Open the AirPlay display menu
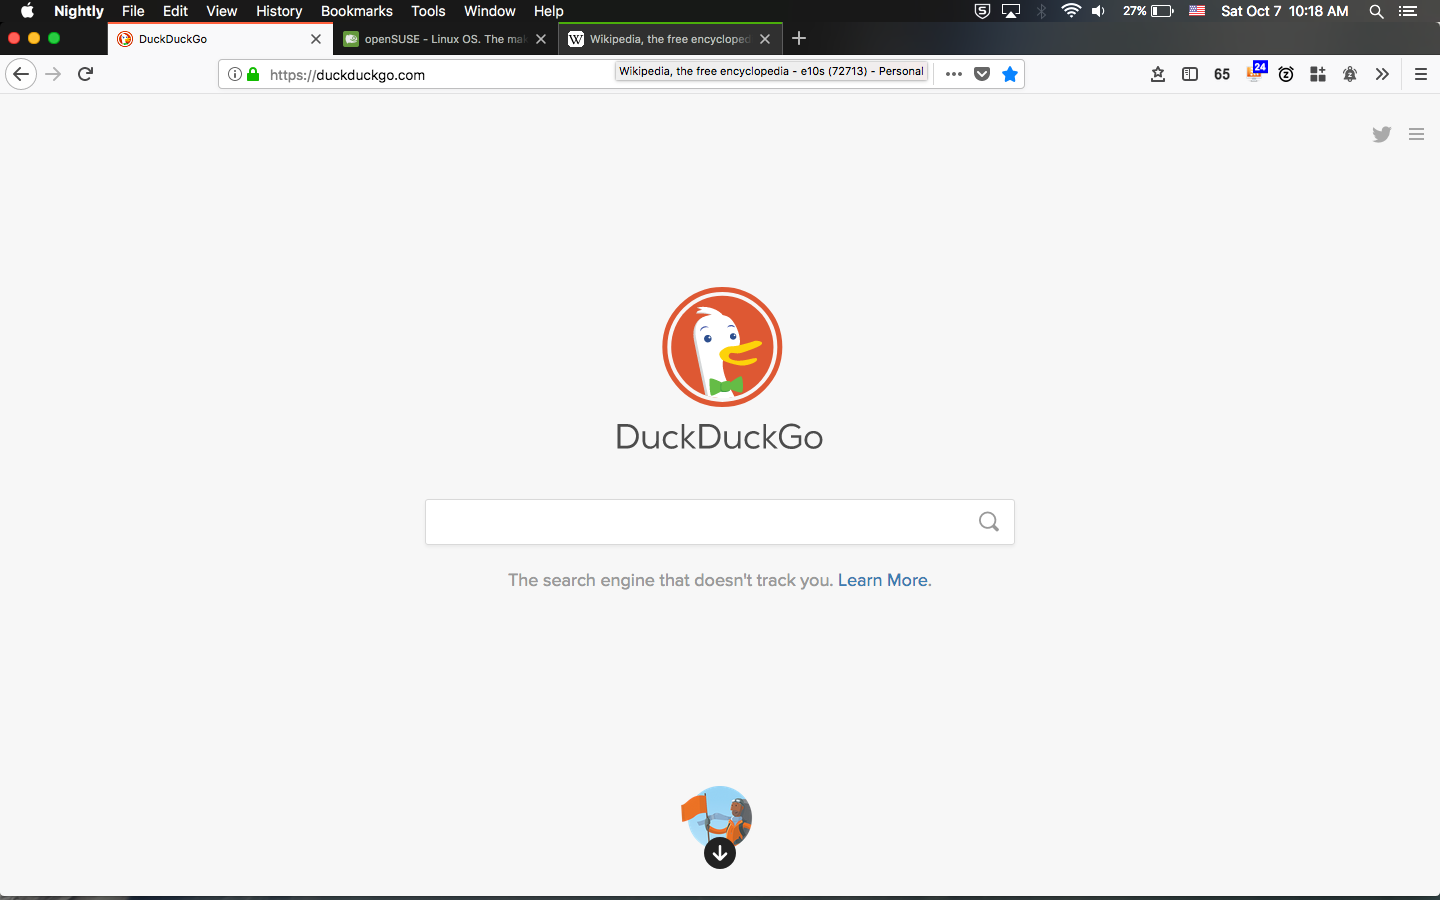Viewport: 1440px width, 900px height. point(1011,11)
